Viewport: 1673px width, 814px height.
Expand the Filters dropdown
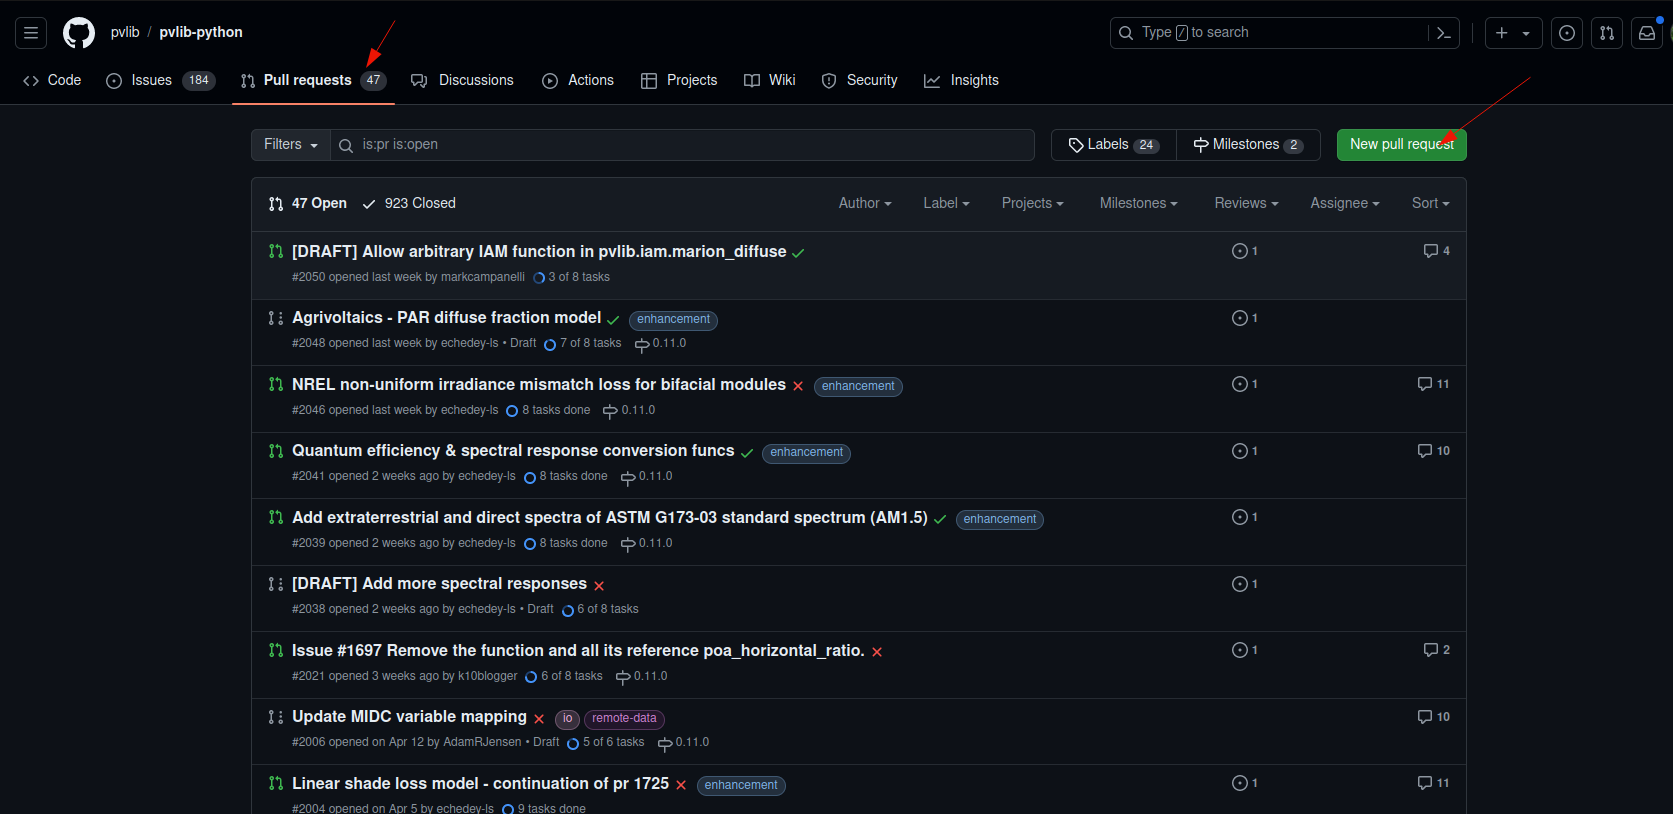(291, 145)
